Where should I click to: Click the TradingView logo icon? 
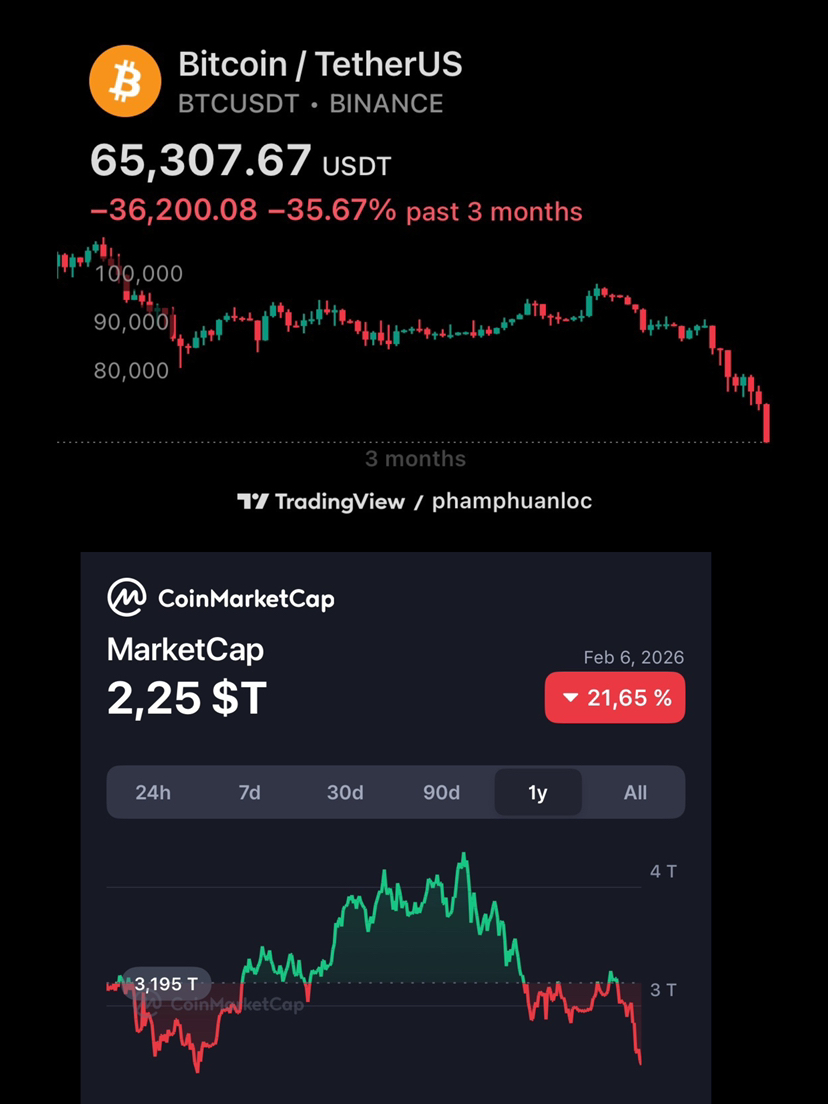252,501
